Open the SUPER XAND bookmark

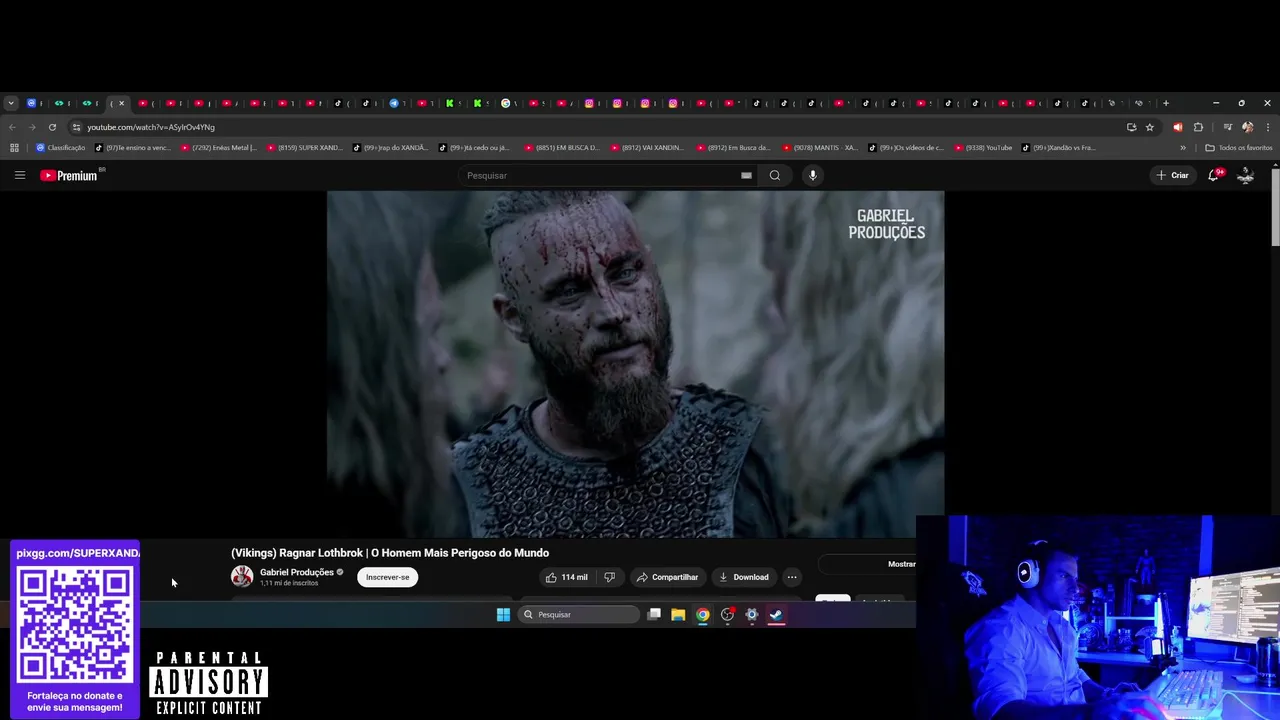coord(305,148)
